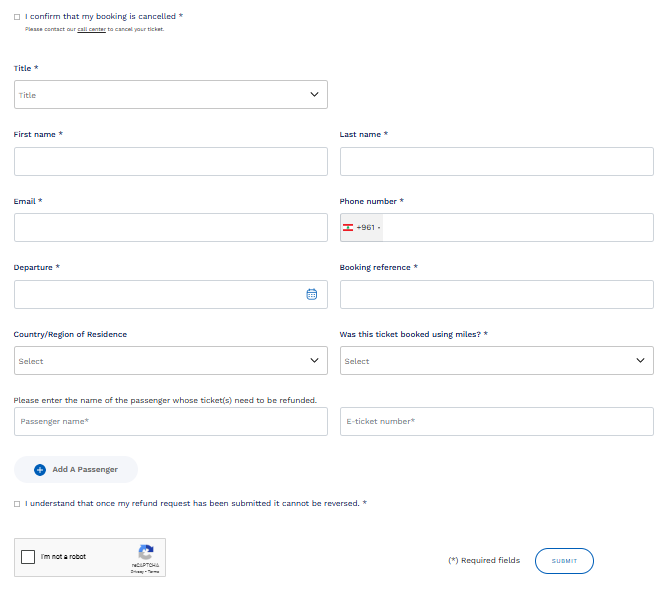The height and width of the screenshot is (592, 660).
Task: Focus the Last name text box
Action: (x=496, y=162)
